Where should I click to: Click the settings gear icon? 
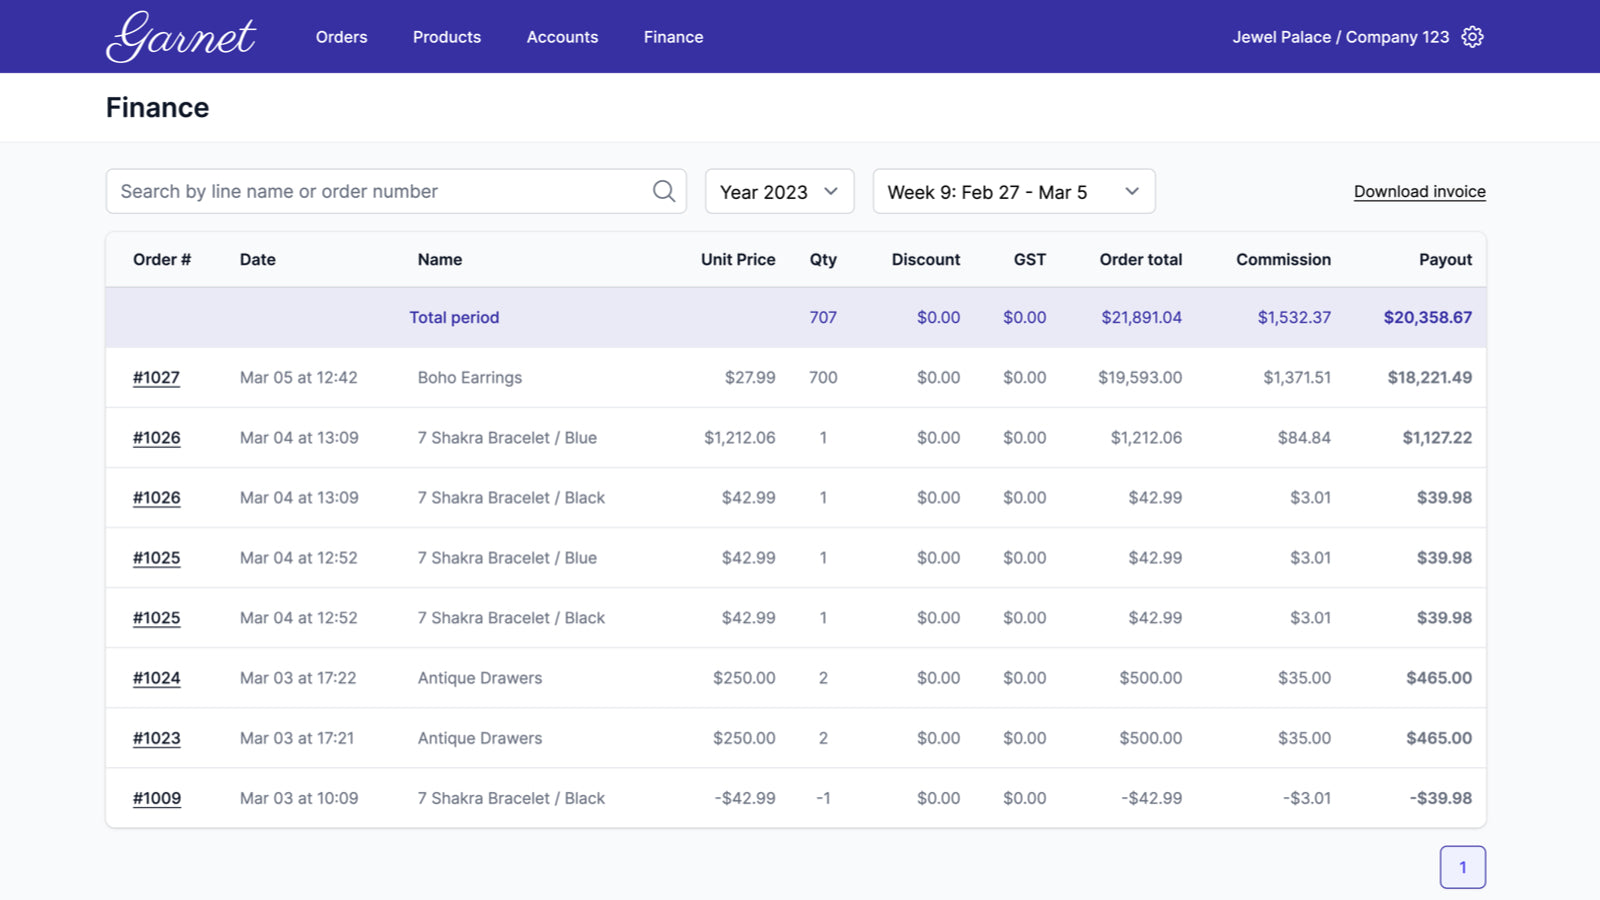(x=1472, y=37)
